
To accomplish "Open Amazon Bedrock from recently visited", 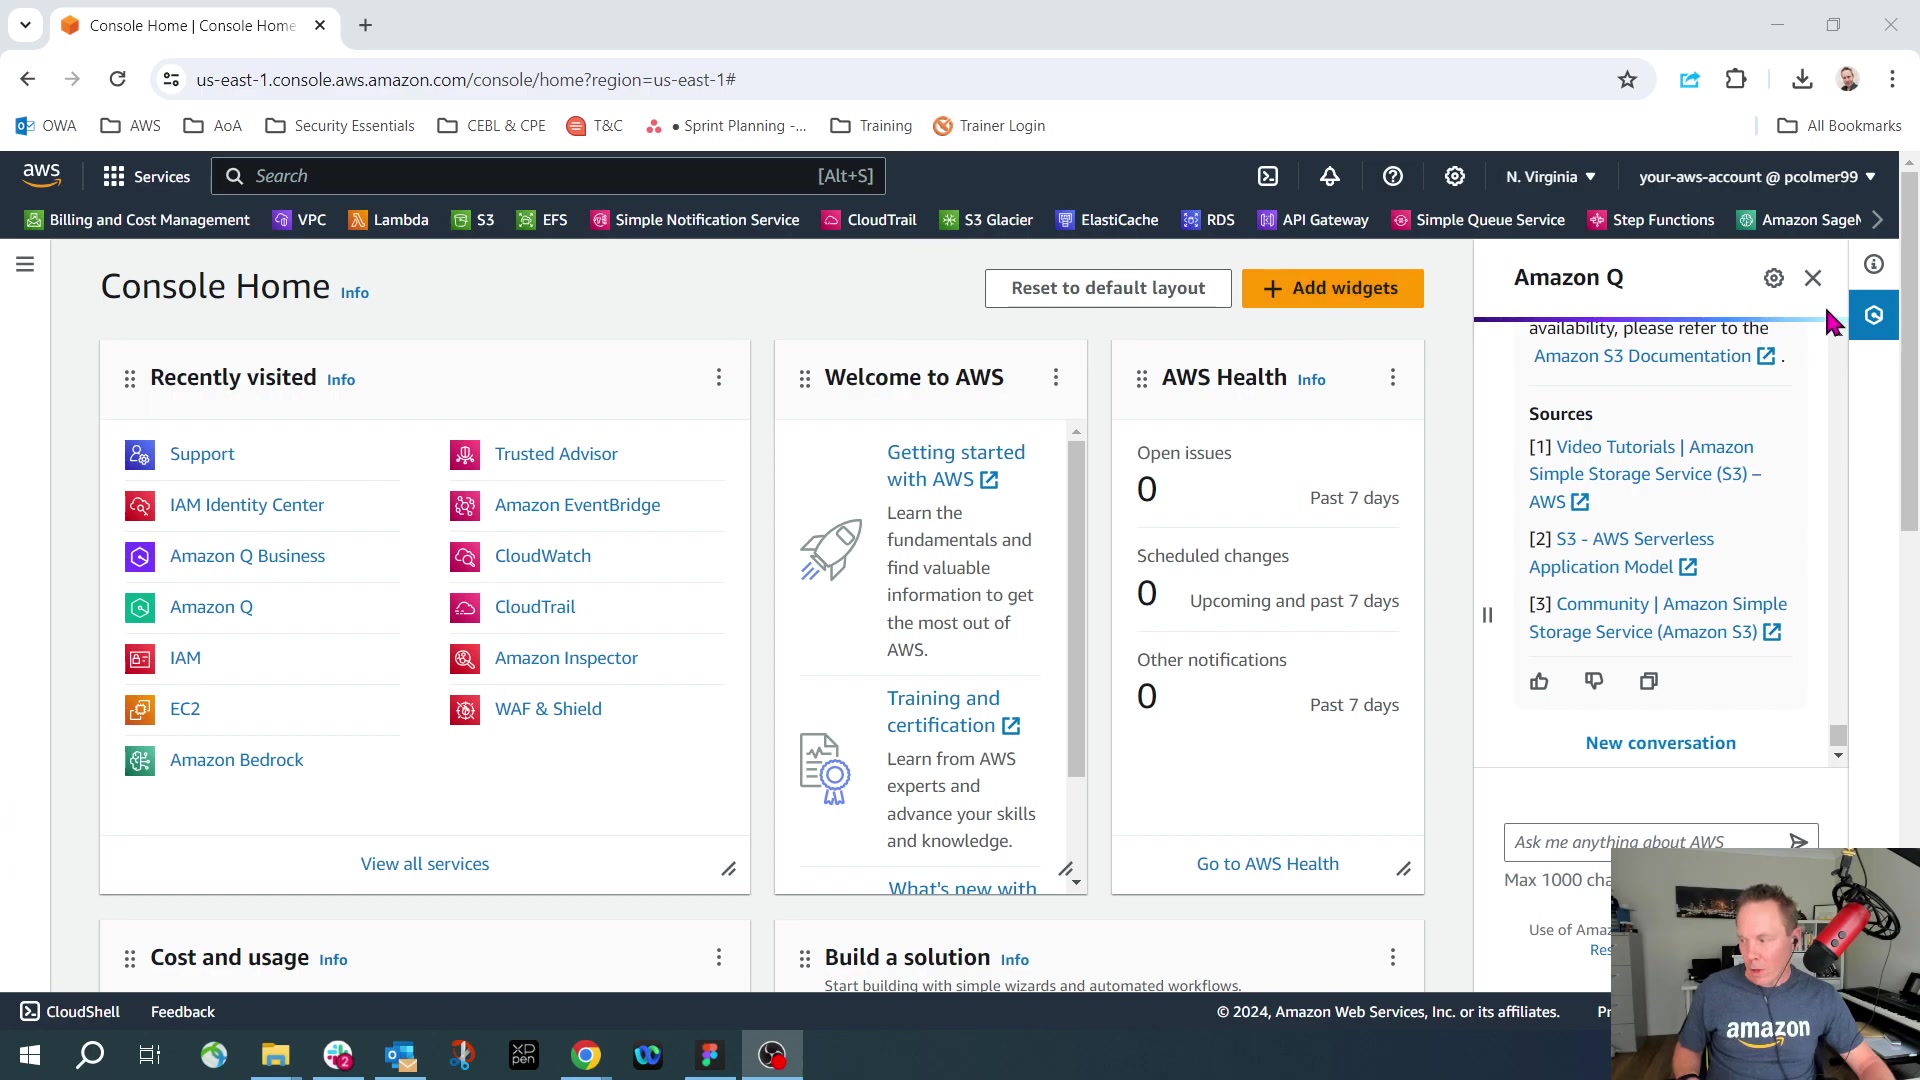I will click(x=236, y=760).
